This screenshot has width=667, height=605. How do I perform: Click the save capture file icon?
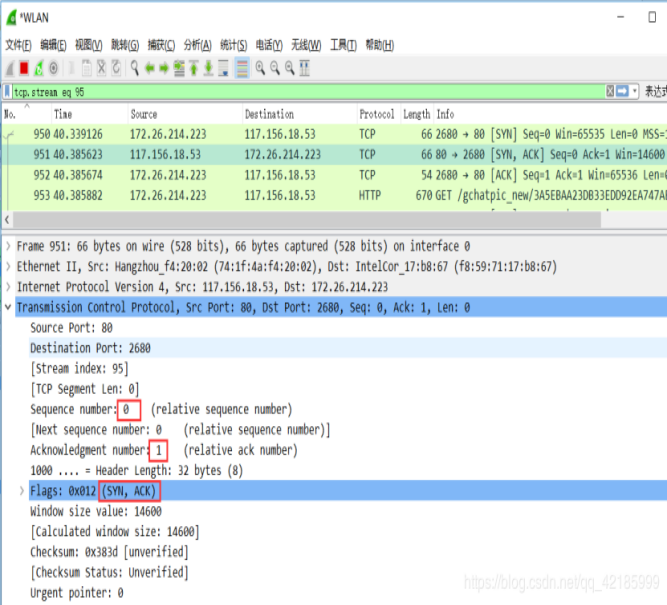coord(87,68)
